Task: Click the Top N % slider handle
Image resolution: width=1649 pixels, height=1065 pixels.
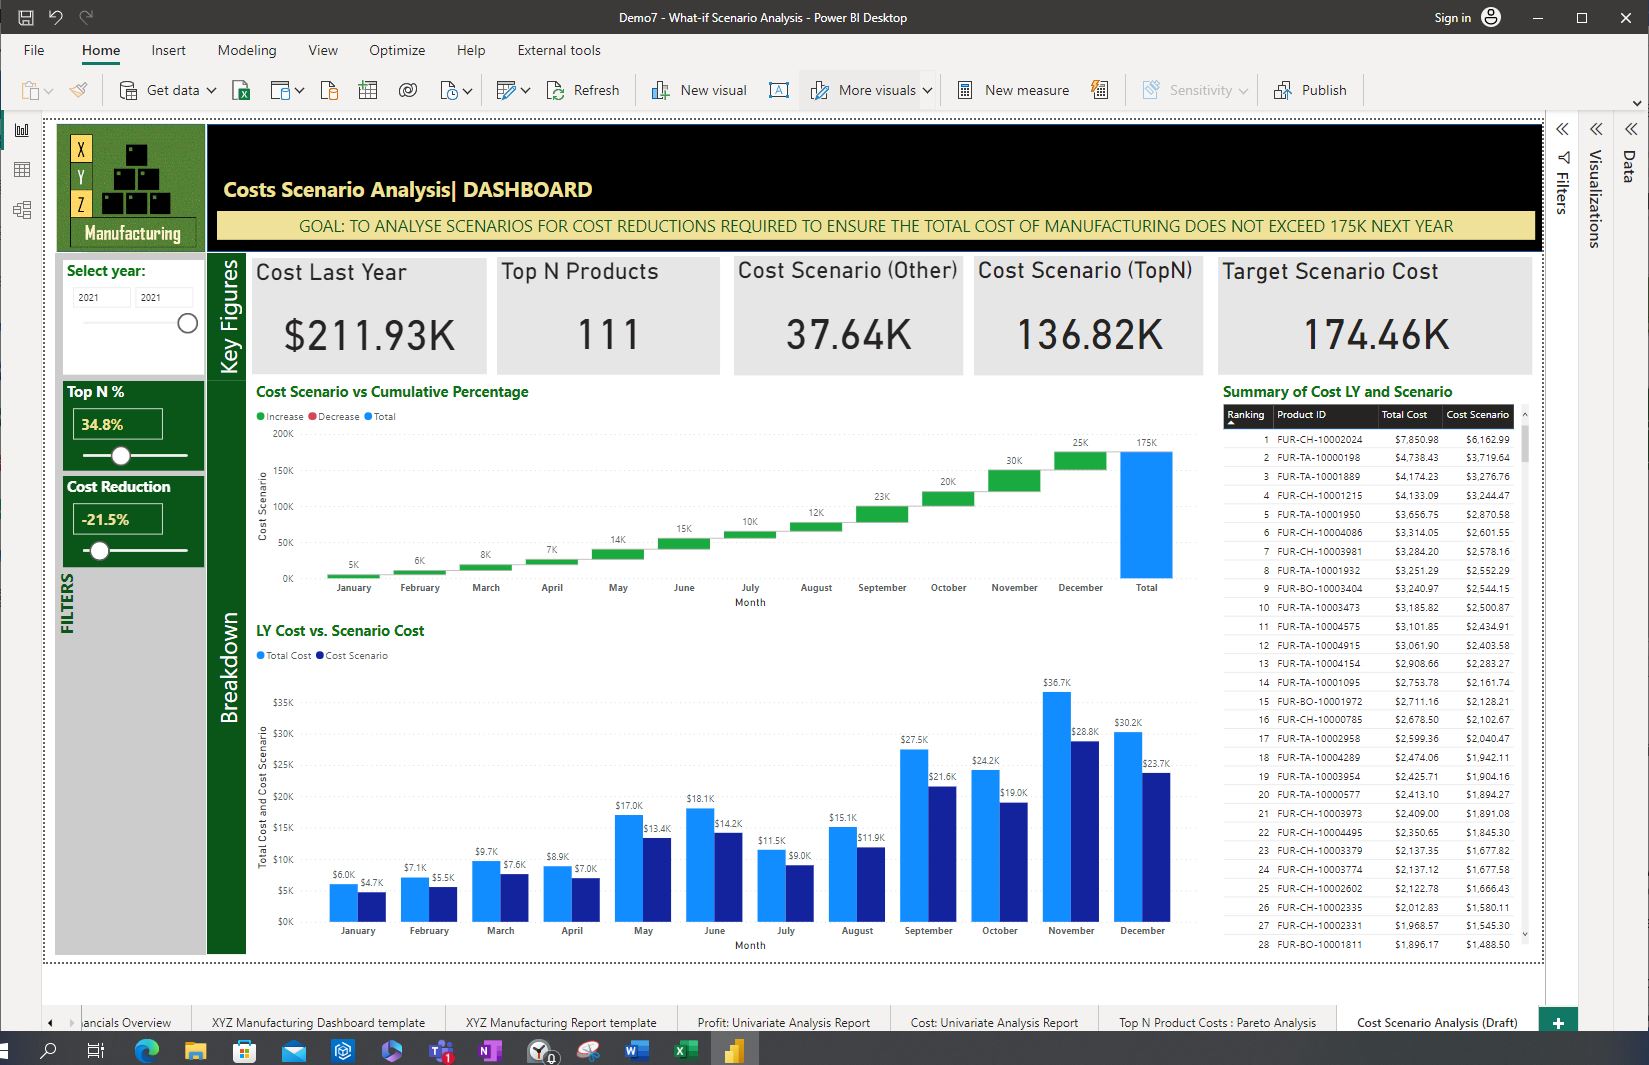Action: click(x=121, y=456)
